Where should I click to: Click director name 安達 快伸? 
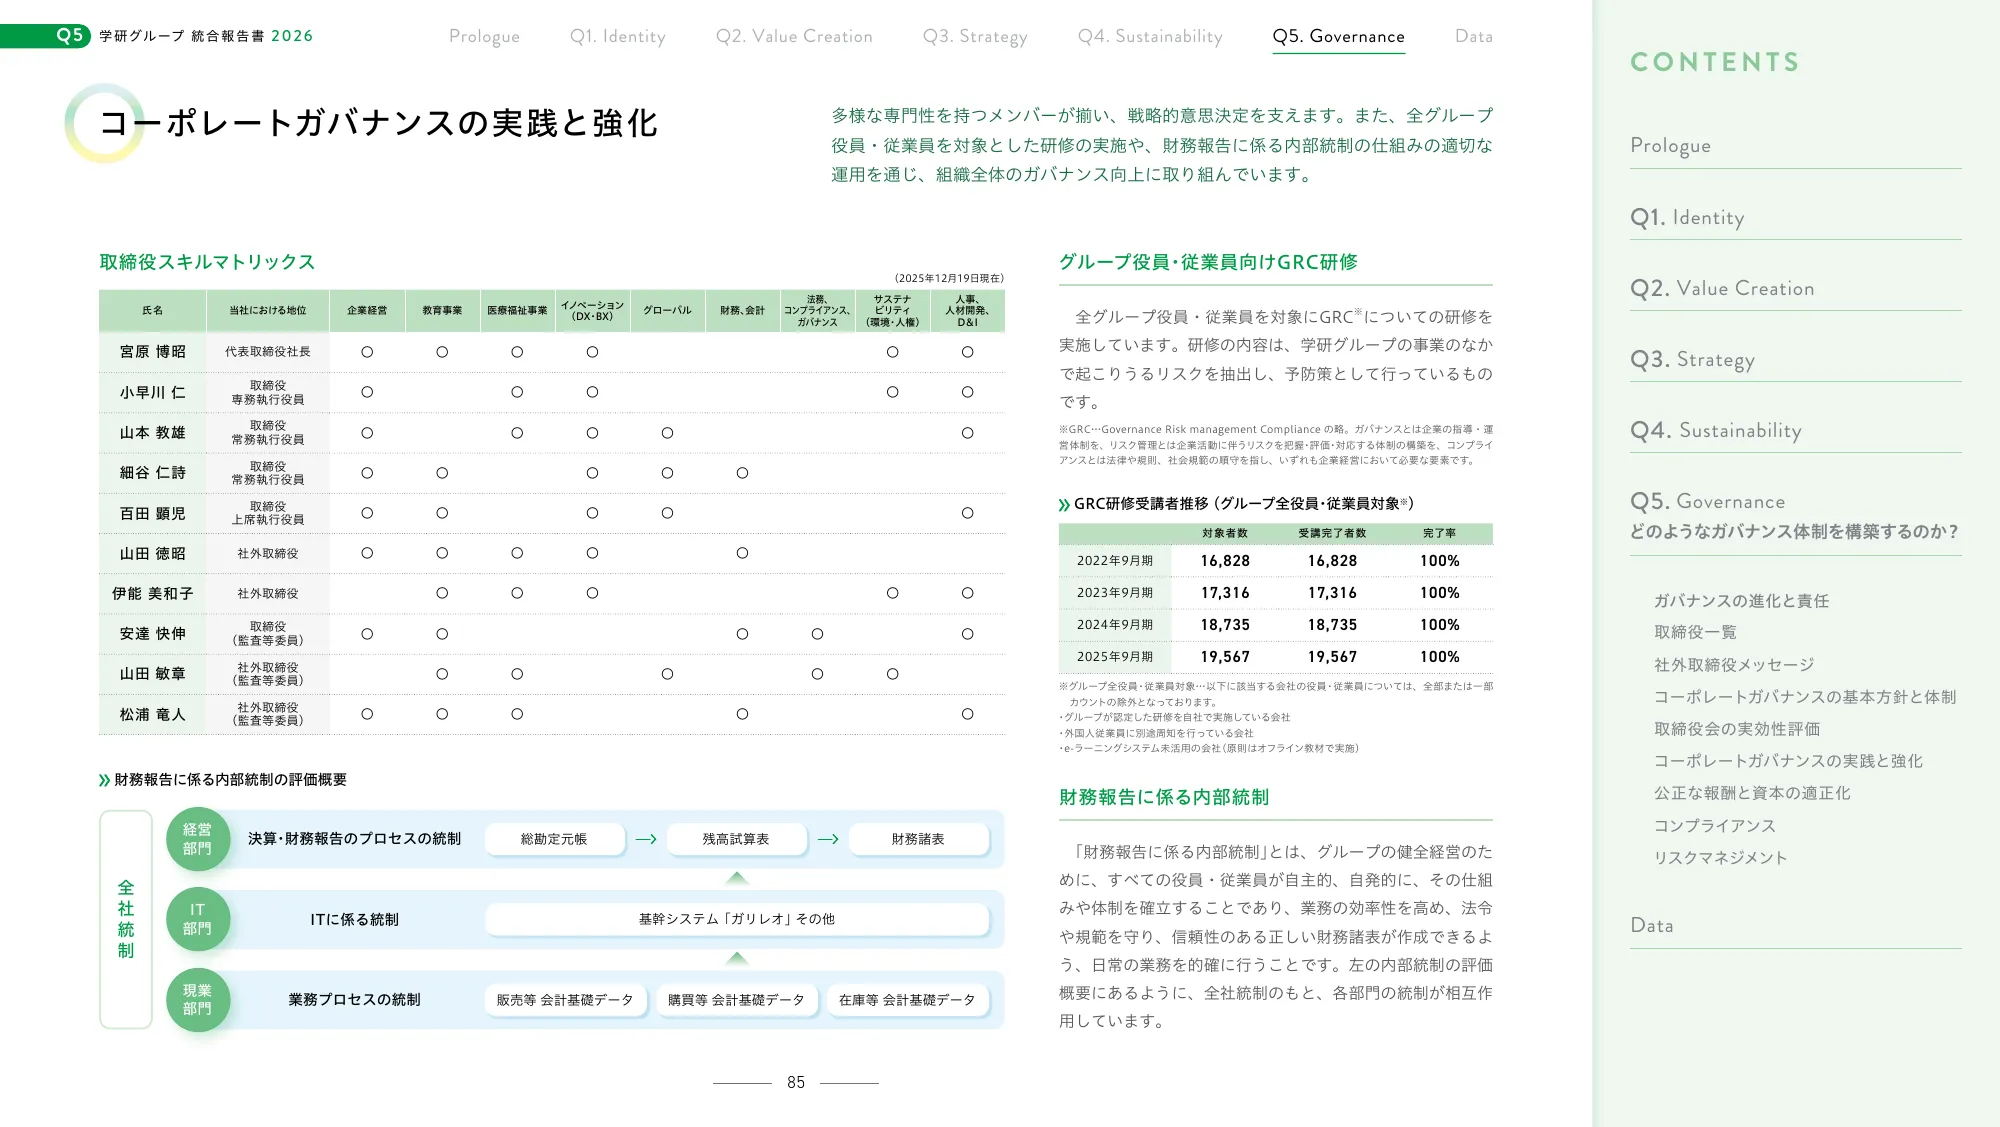(x=153, y=634)
